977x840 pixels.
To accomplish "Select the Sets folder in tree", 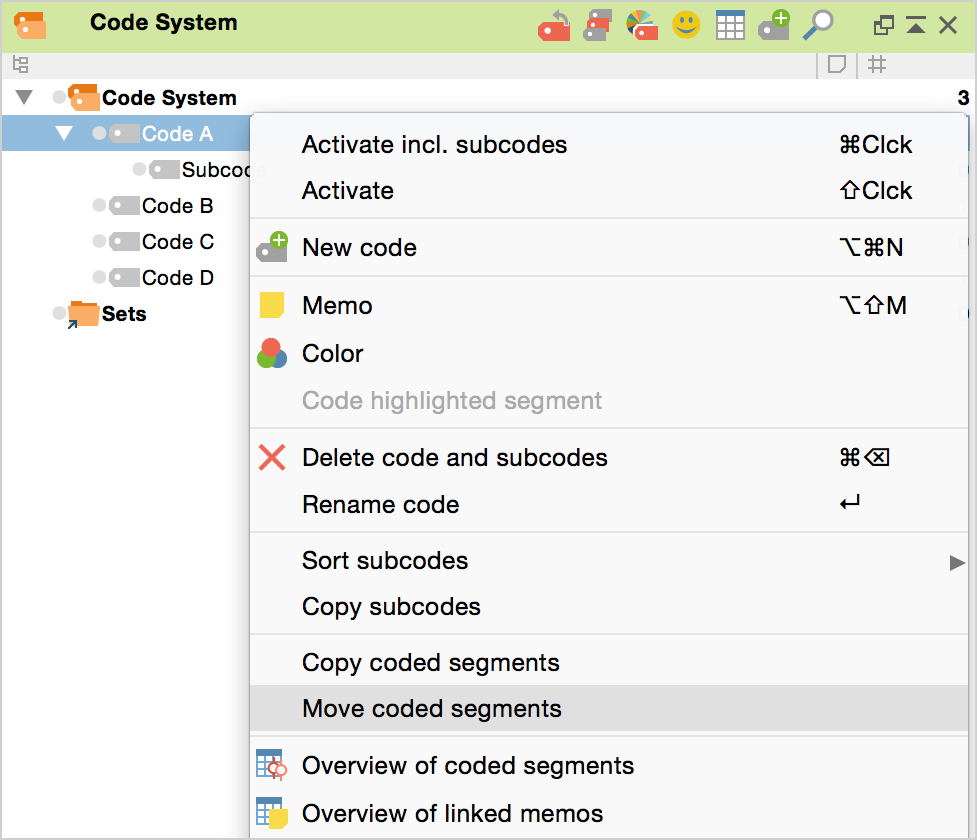I will 123,314.
